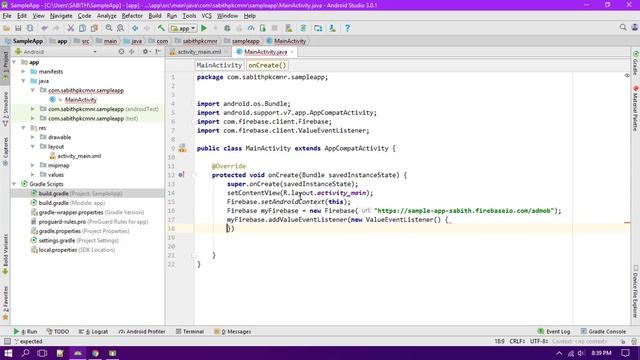640x360 pixels.
Task: Open the Gradle Console
Action: pos(603,331)
